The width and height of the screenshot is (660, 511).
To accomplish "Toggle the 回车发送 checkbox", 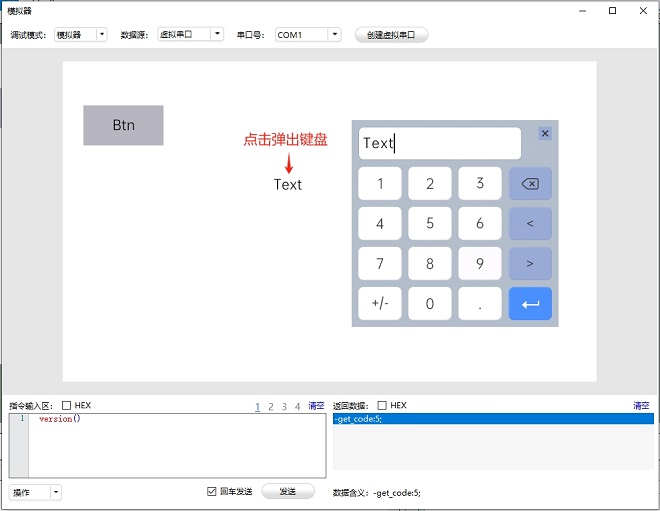I will click(x=212, y=492).
